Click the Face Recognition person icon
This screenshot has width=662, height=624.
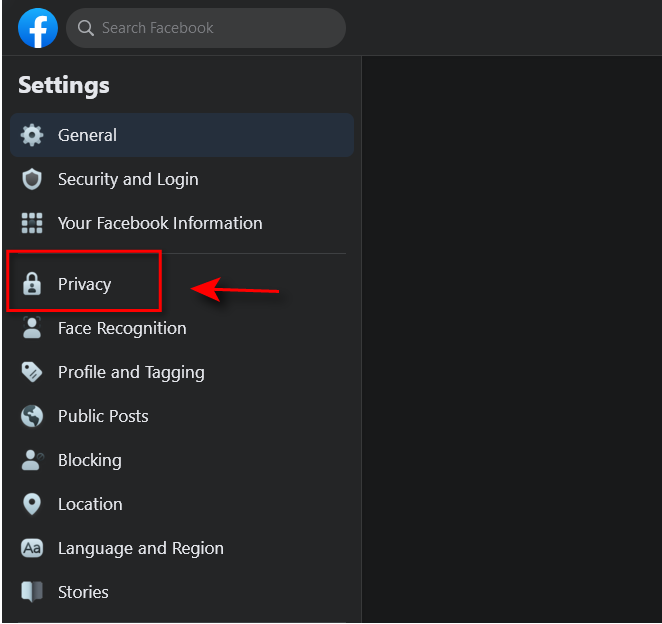[x=32, y=328]
